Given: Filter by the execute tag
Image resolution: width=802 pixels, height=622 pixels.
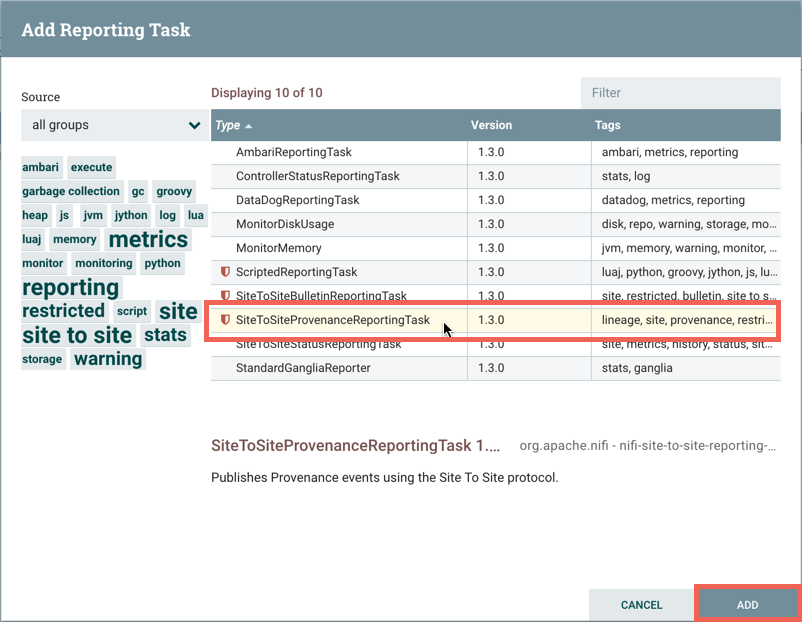Looking at the screenshot, I should 92,167.
